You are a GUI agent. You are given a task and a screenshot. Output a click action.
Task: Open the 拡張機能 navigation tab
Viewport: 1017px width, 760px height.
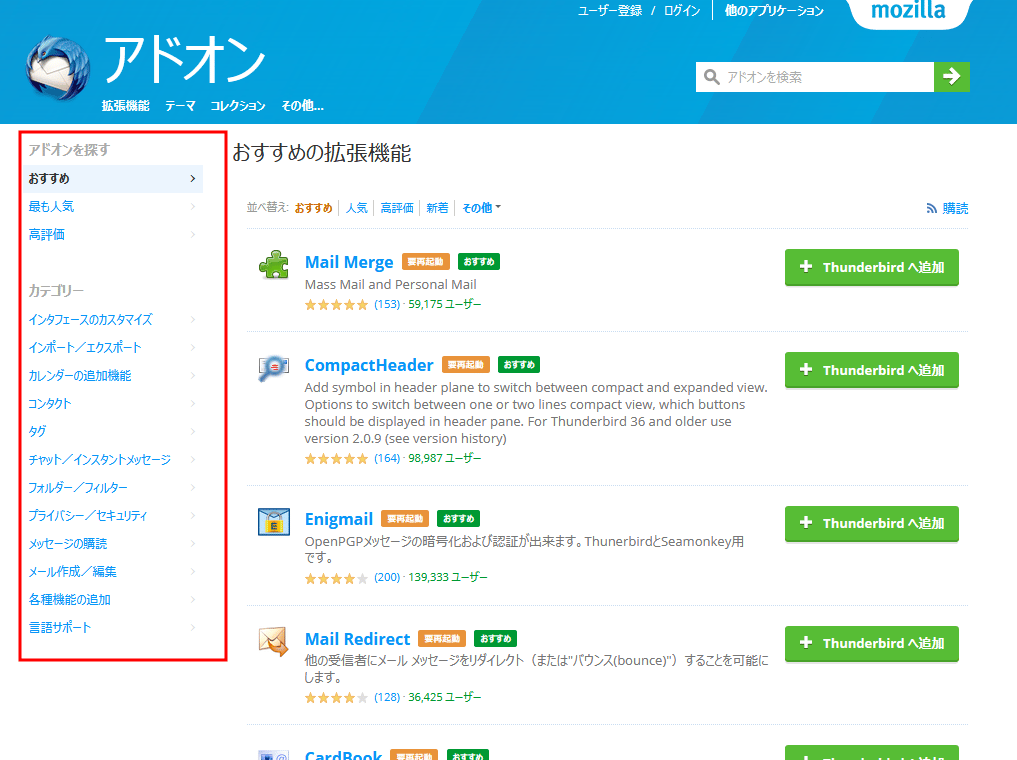coord(125,106)
